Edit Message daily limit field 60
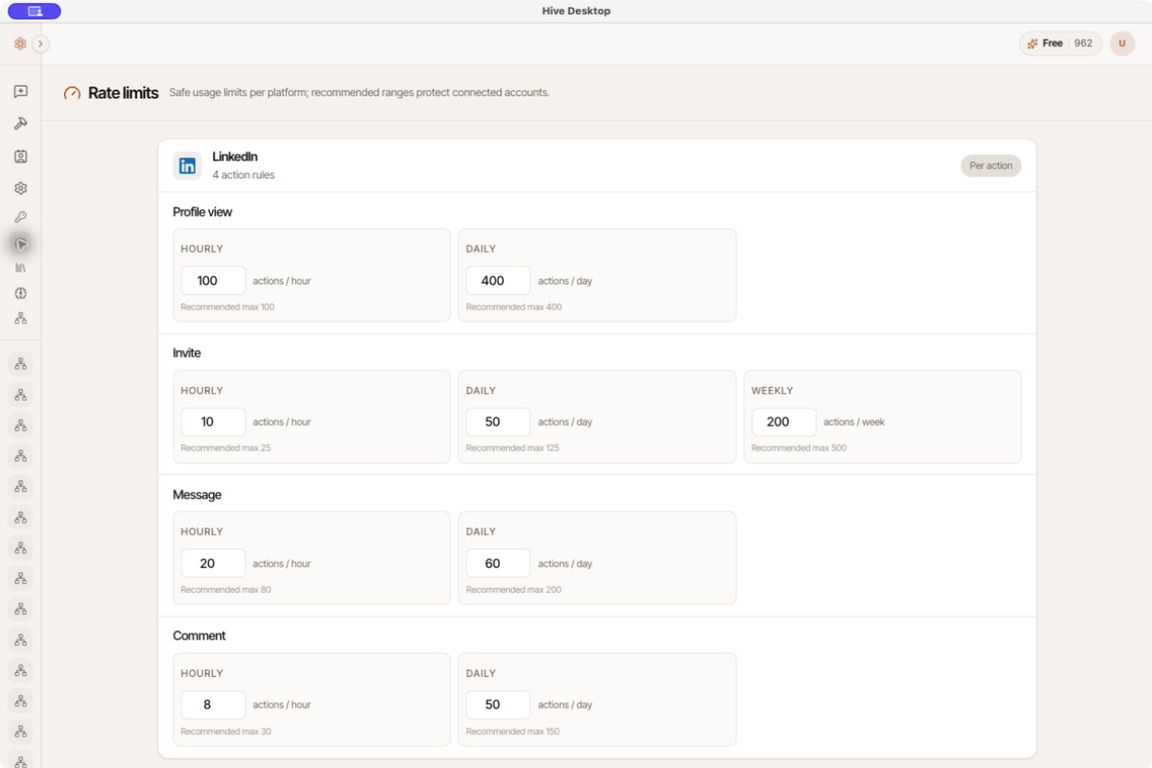Image resolution: width=1152 pixels, height=768 pixels. click(498, 563)
